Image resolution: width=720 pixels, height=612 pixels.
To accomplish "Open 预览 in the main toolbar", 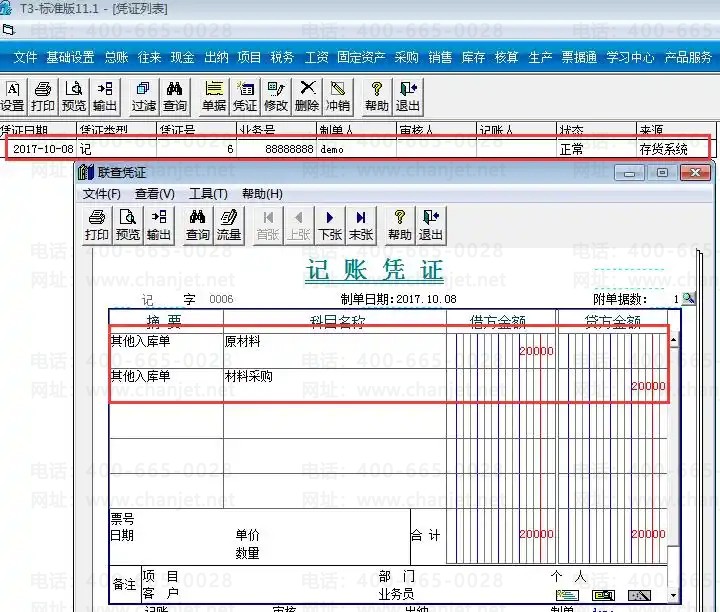I will coord(73,97).
